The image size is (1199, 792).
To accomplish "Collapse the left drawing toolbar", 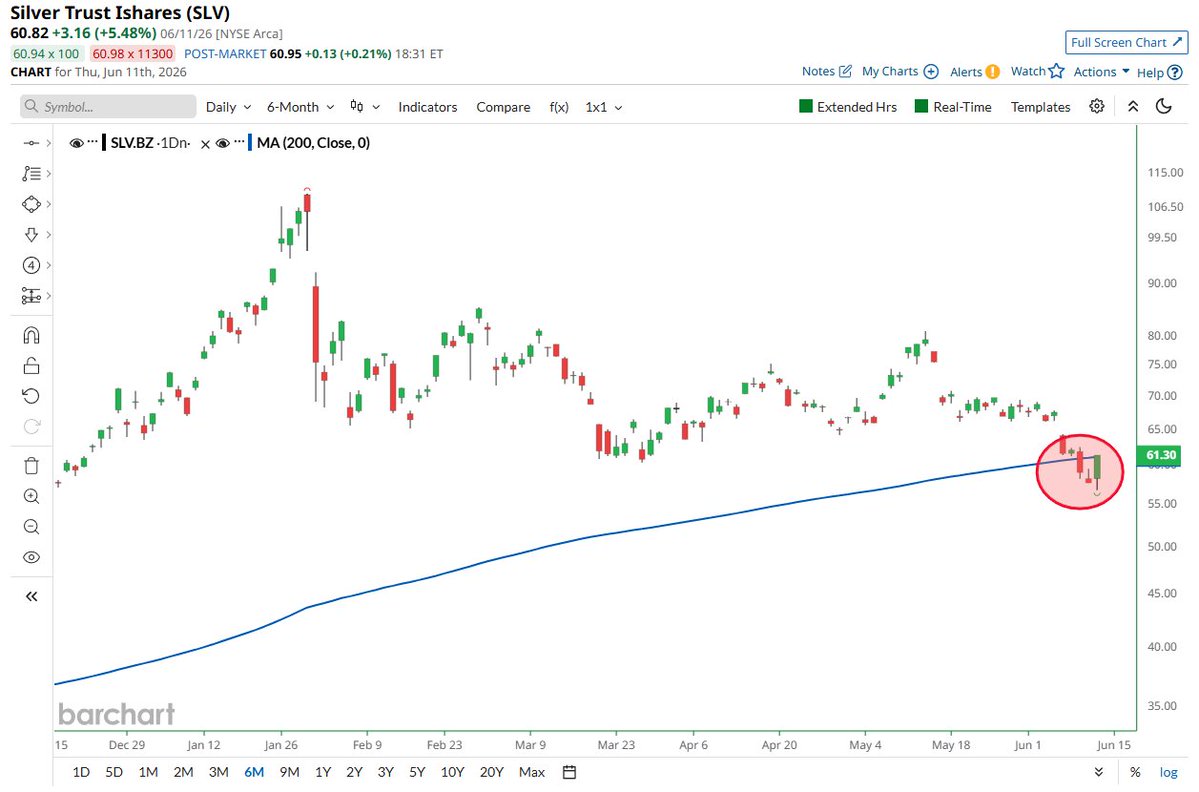I will 31,596.
